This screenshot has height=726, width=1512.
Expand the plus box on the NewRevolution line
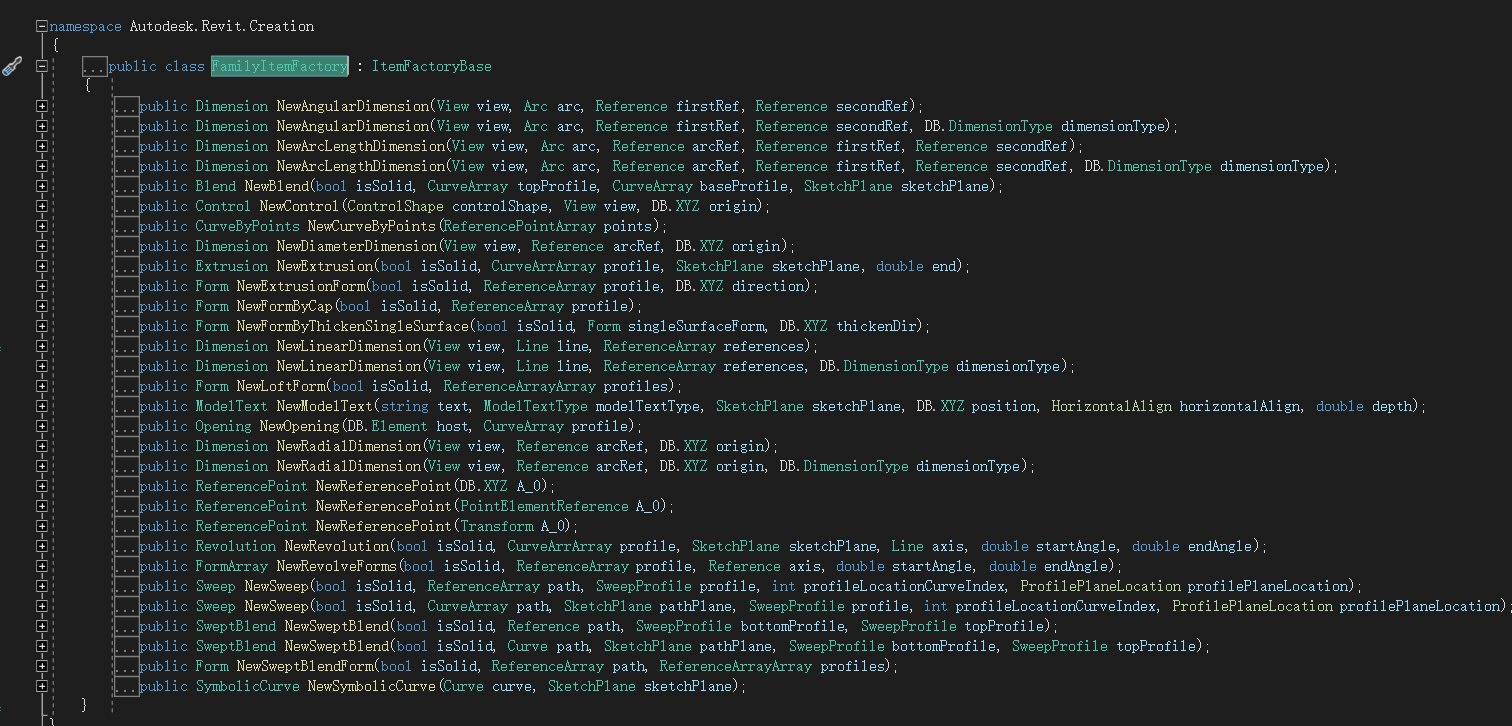coord(41,546)
